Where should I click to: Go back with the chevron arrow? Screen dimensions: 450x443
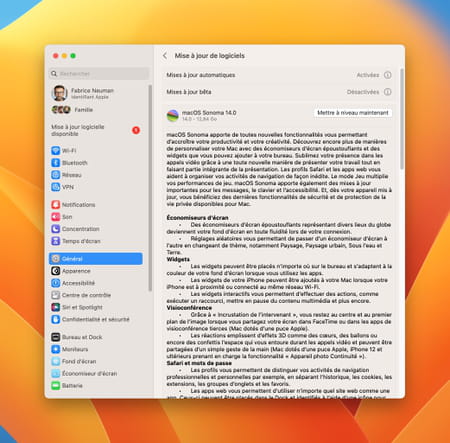click(165, 56)
